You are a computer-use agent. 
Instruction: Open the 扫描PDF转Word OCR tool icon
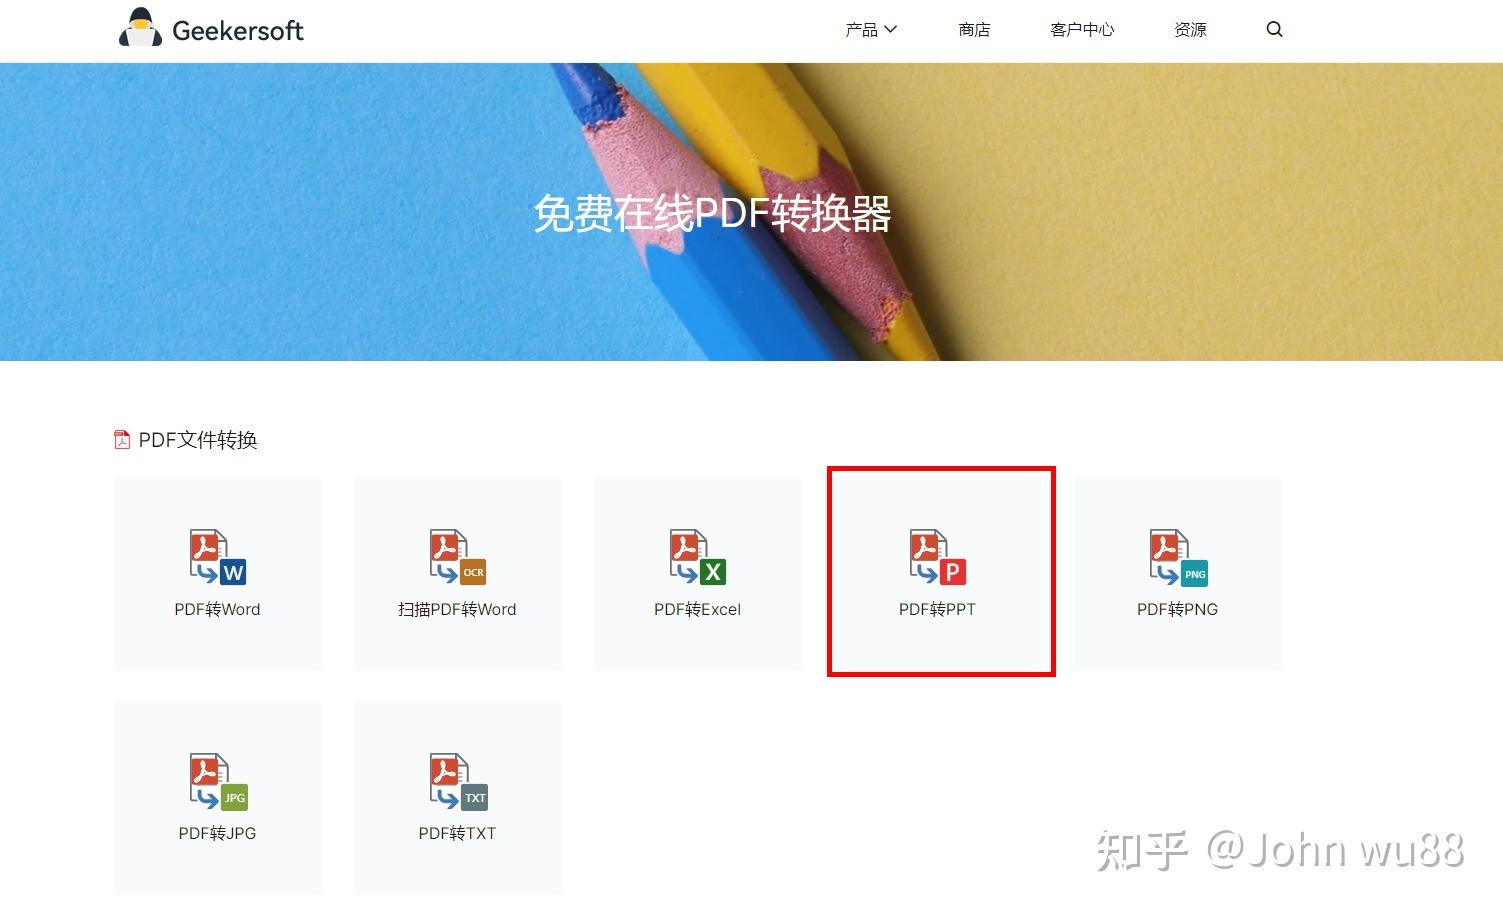(x=456, y=558)
